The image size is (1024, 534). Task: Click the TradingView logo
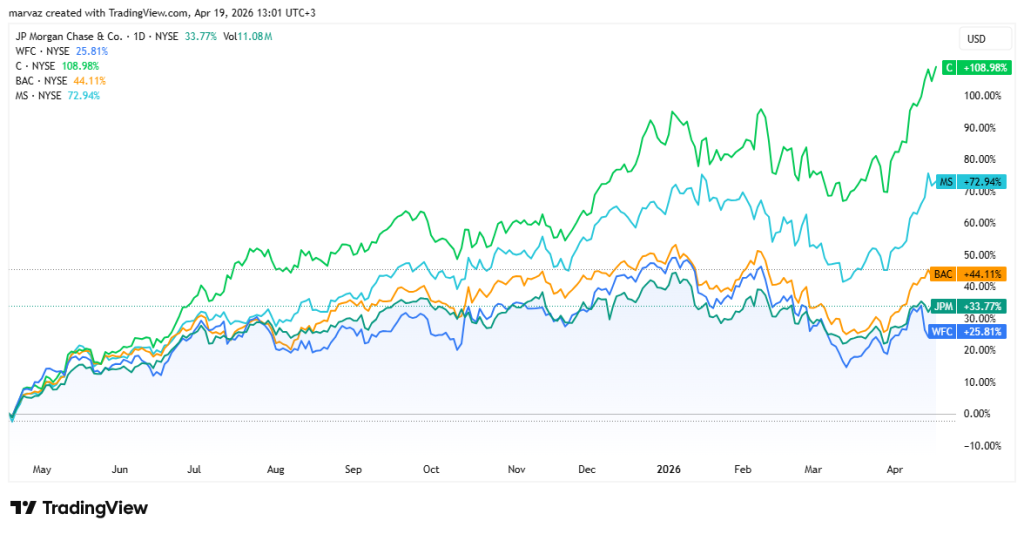click(79, 508)
